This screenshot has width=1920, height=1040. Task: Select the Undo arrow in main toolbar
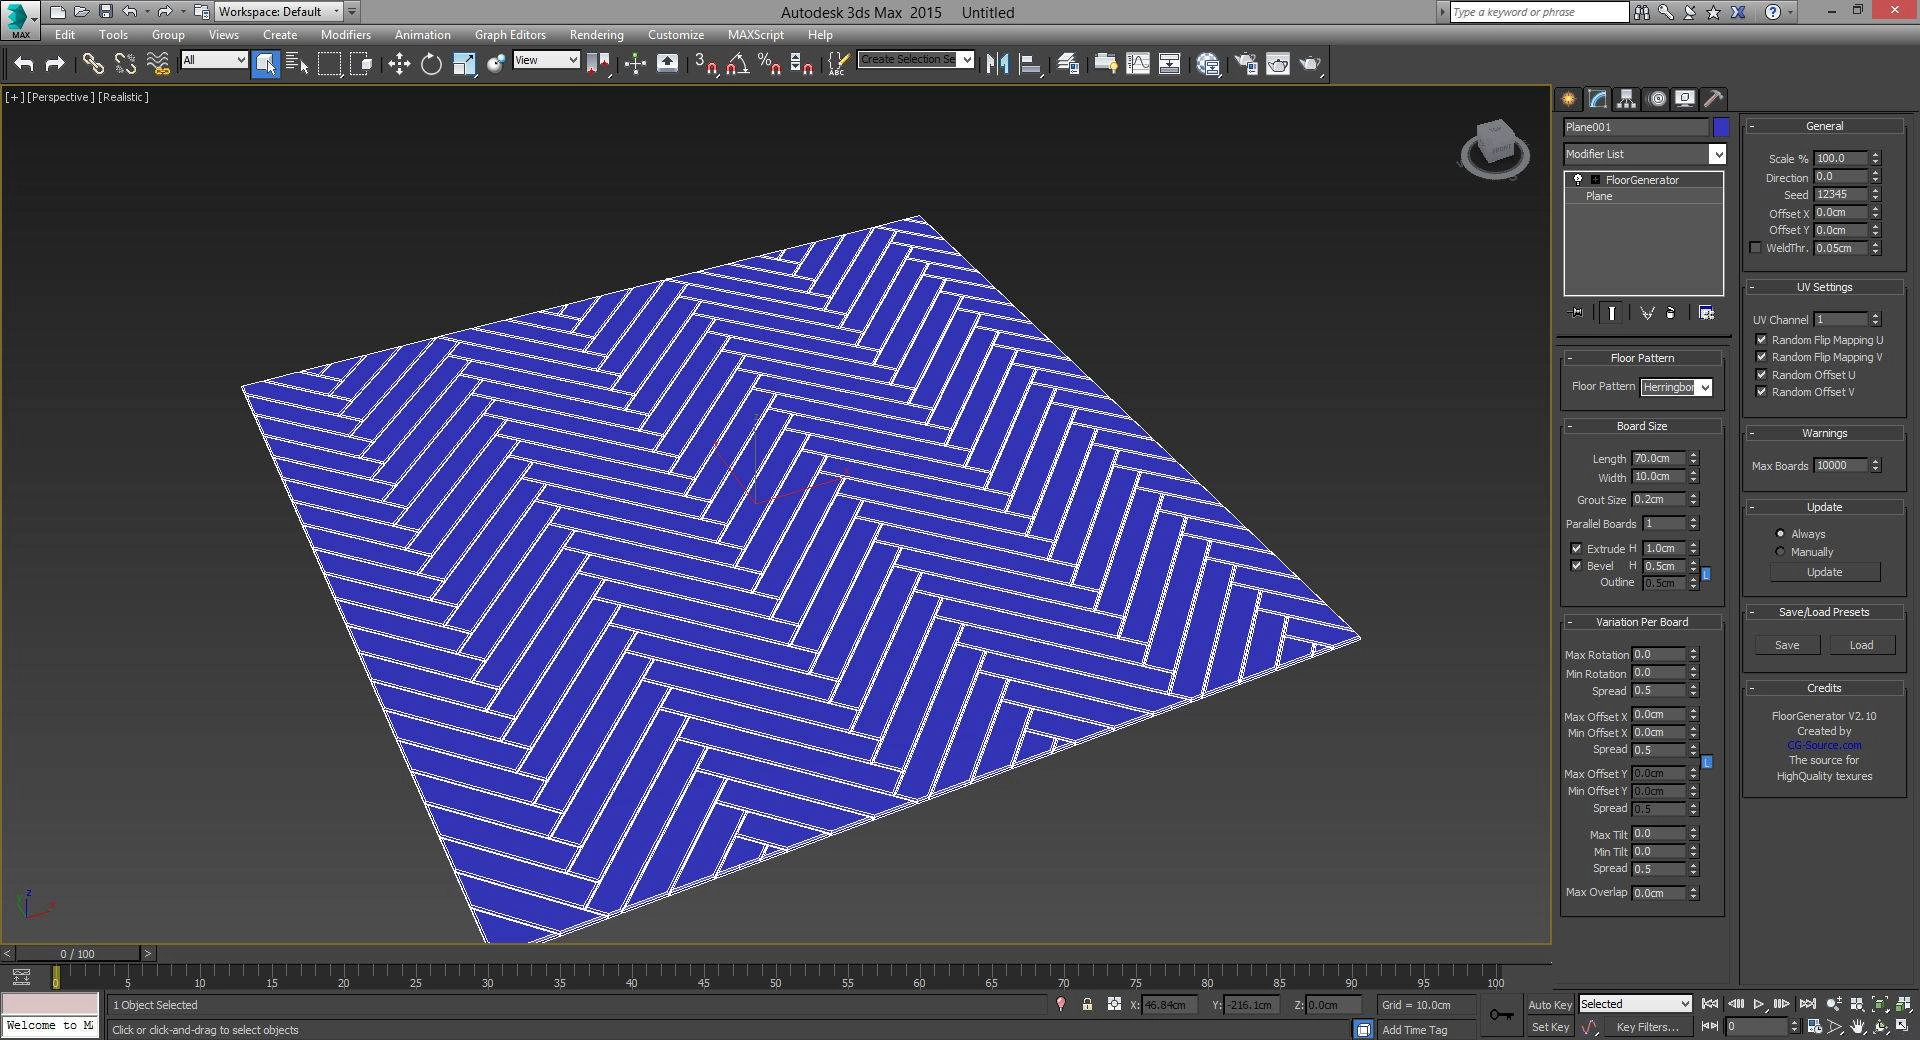(24, 64)
